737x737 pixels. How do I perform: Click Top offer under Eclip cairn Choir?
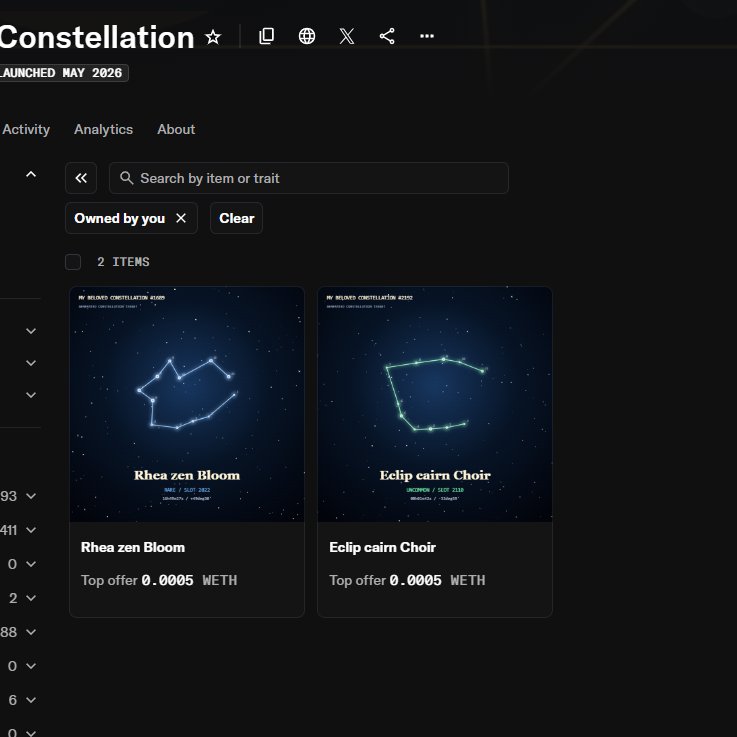coord(407,580)
